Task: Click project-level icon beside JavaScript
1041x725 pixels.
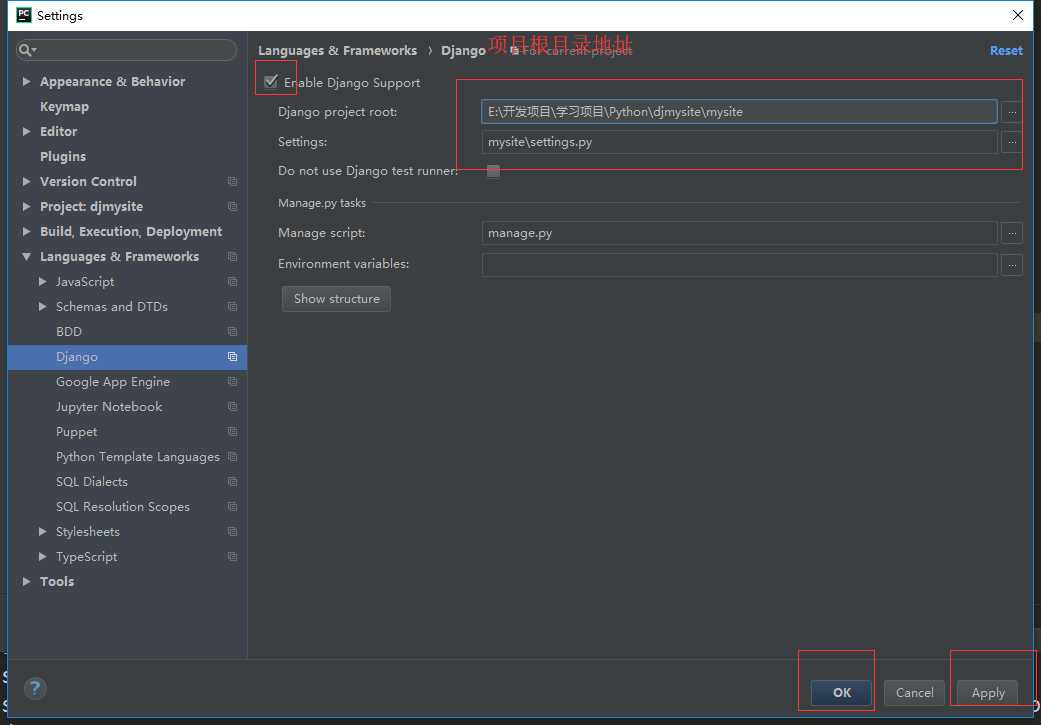Action: point(232,282)
